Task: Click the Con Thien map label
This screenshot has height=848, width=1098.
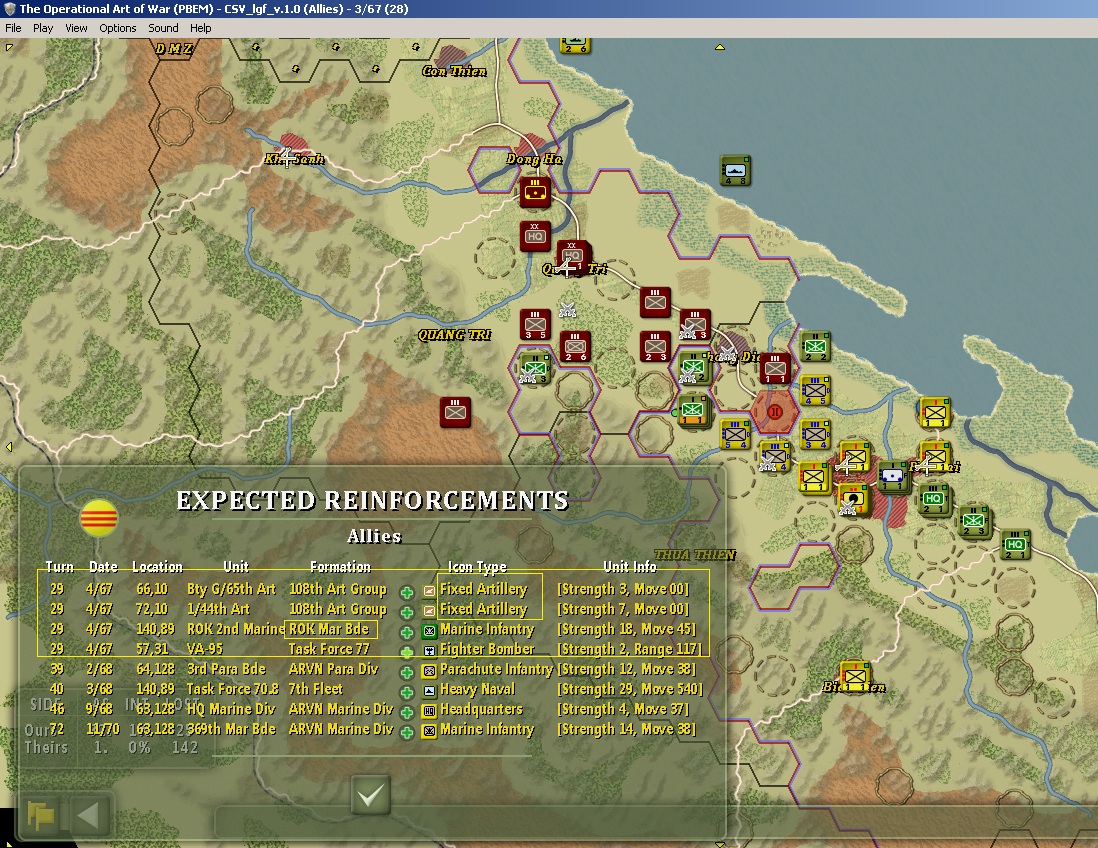Action: pyautogui.click(x=454, y=71)
